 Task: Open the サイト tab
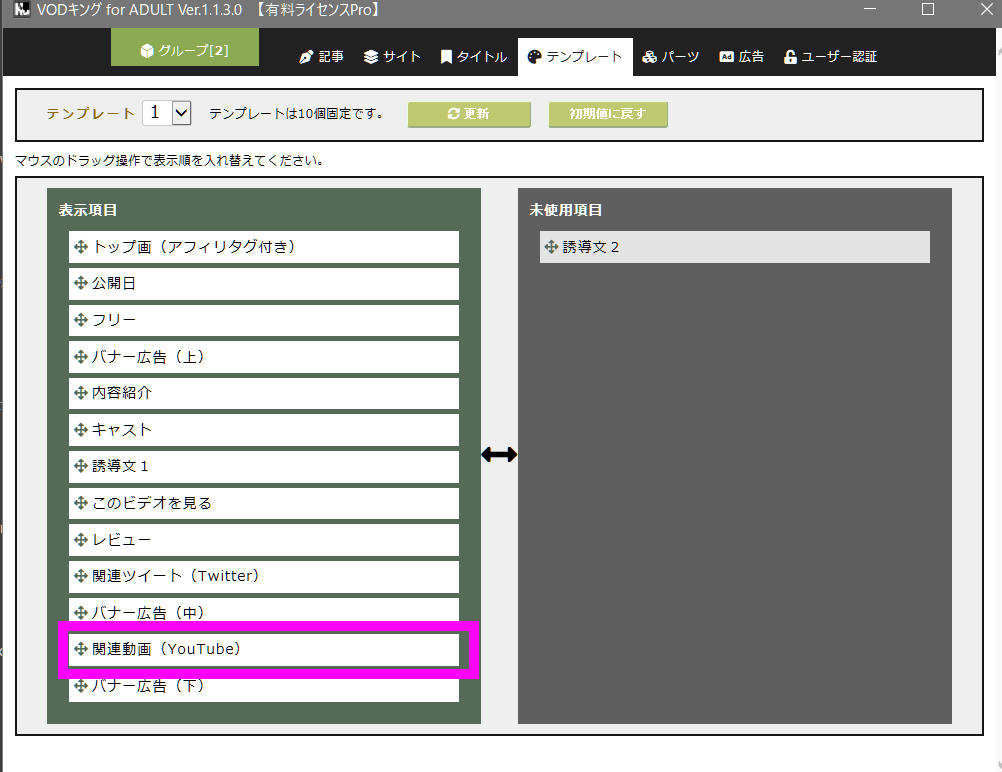[x=392, y=57]
